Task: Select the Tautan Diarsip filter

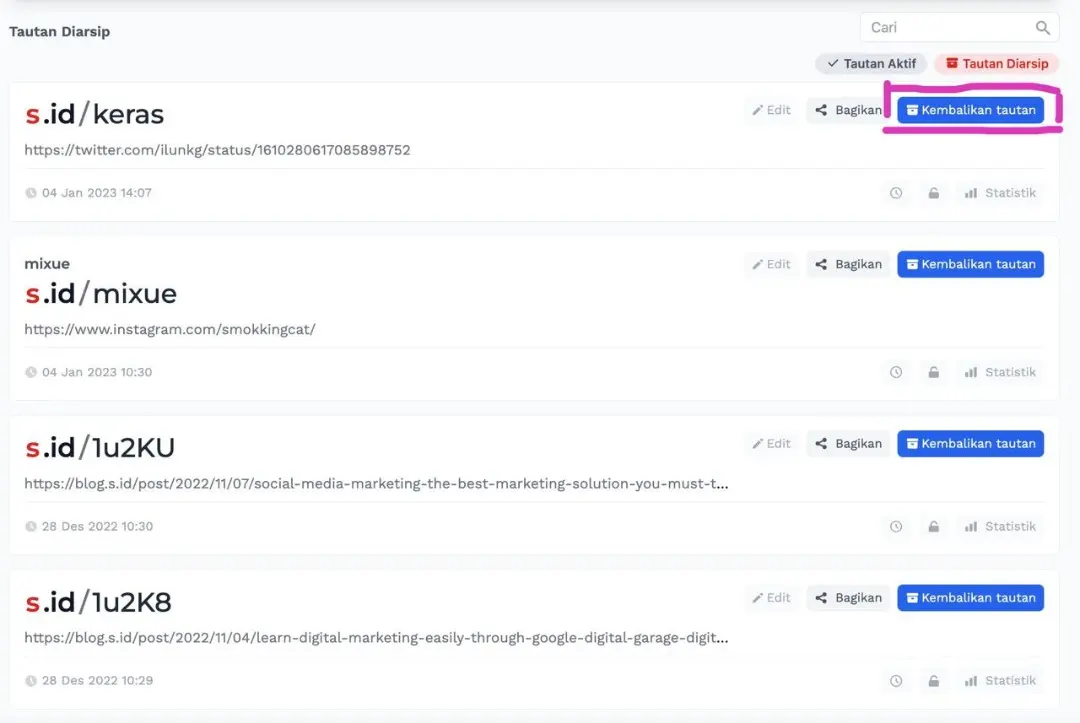Action: coord(996,64)
